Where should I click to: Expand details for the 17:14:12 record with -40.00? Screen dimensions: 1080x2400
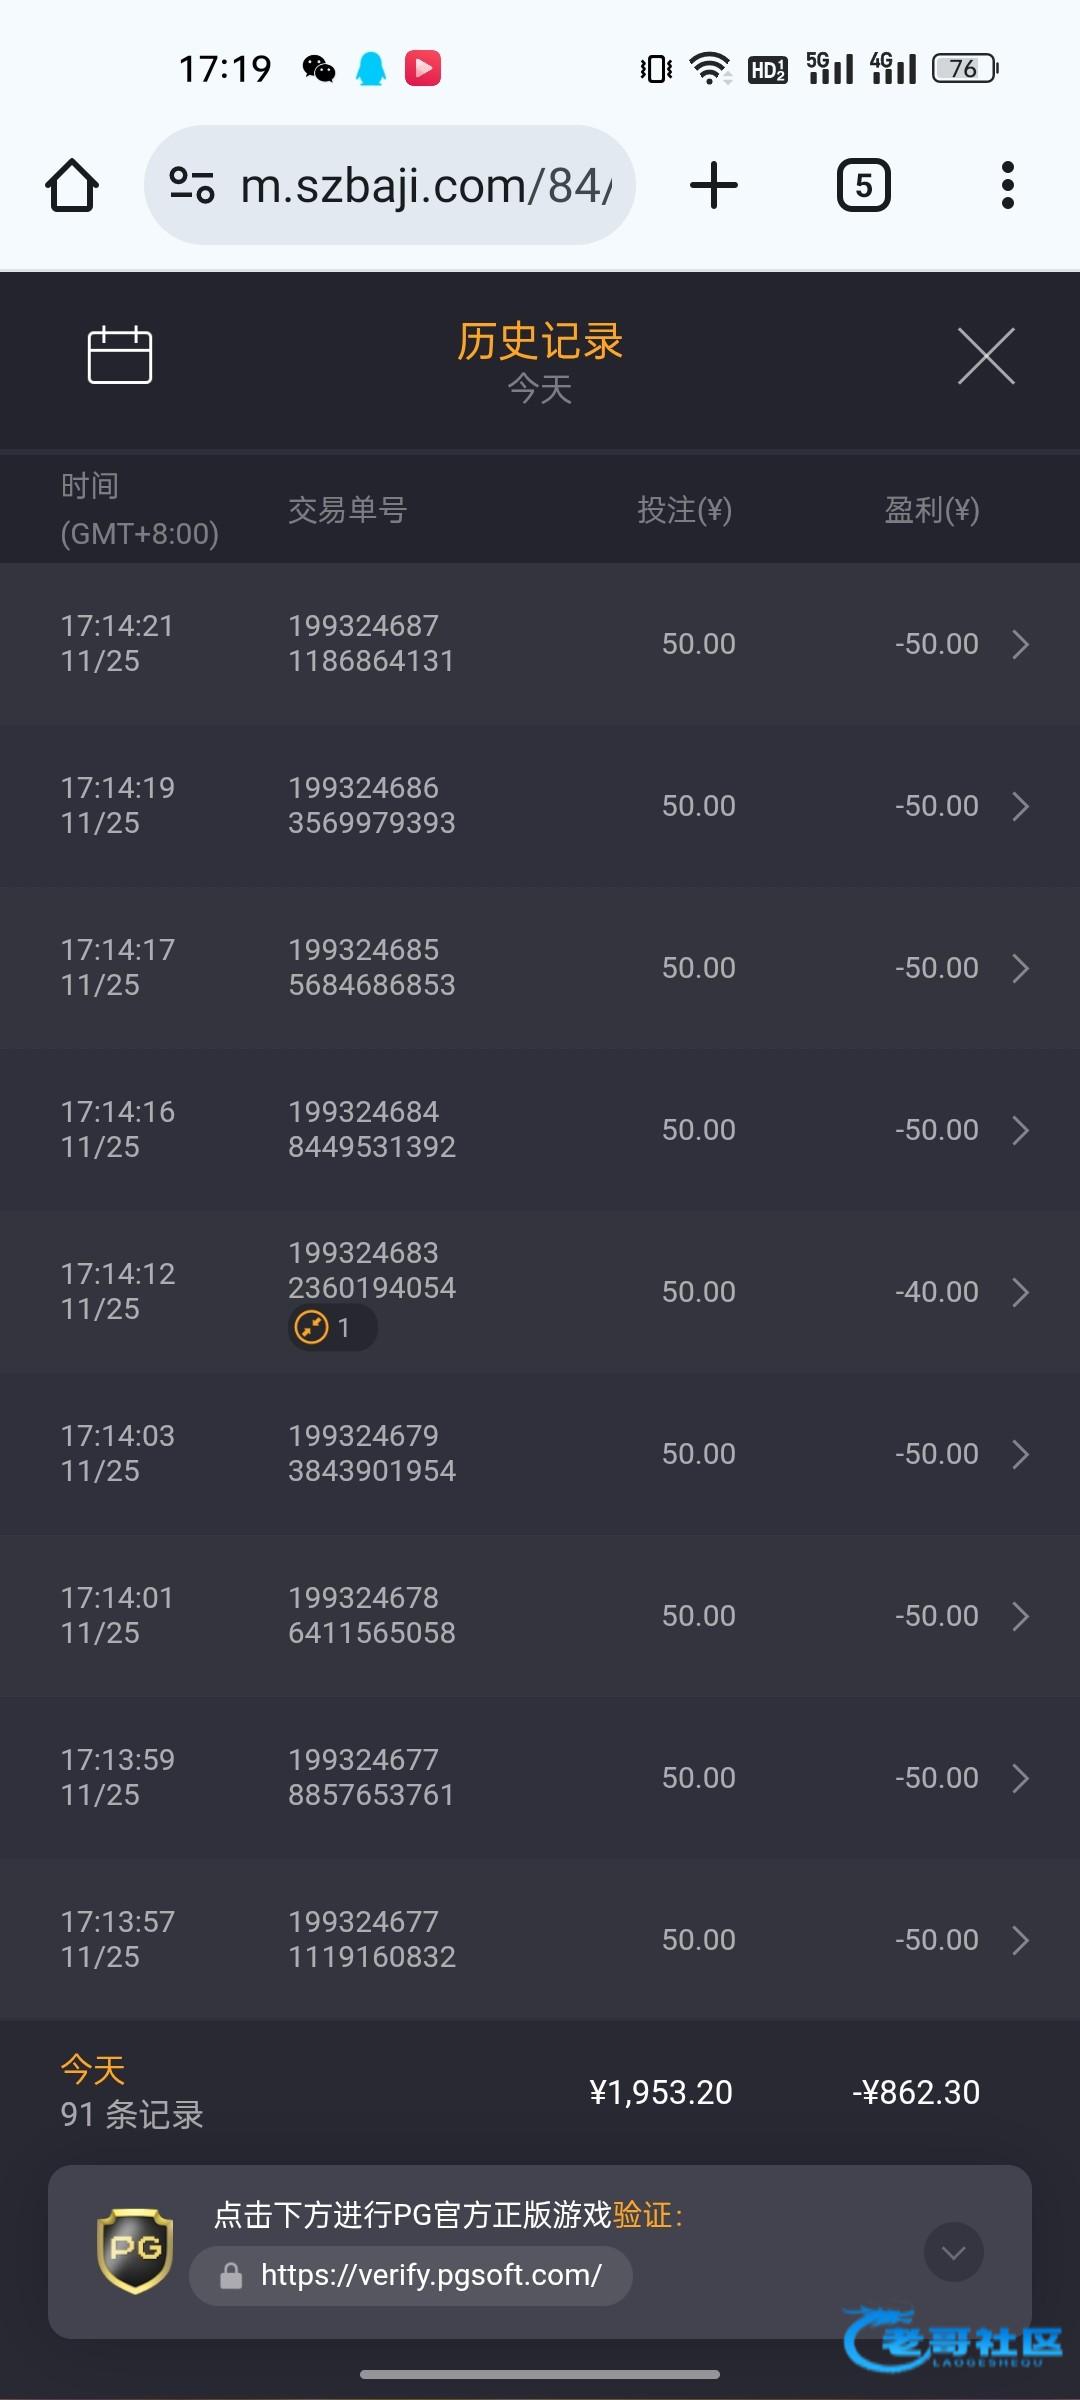click(x=1019, y=1292)
